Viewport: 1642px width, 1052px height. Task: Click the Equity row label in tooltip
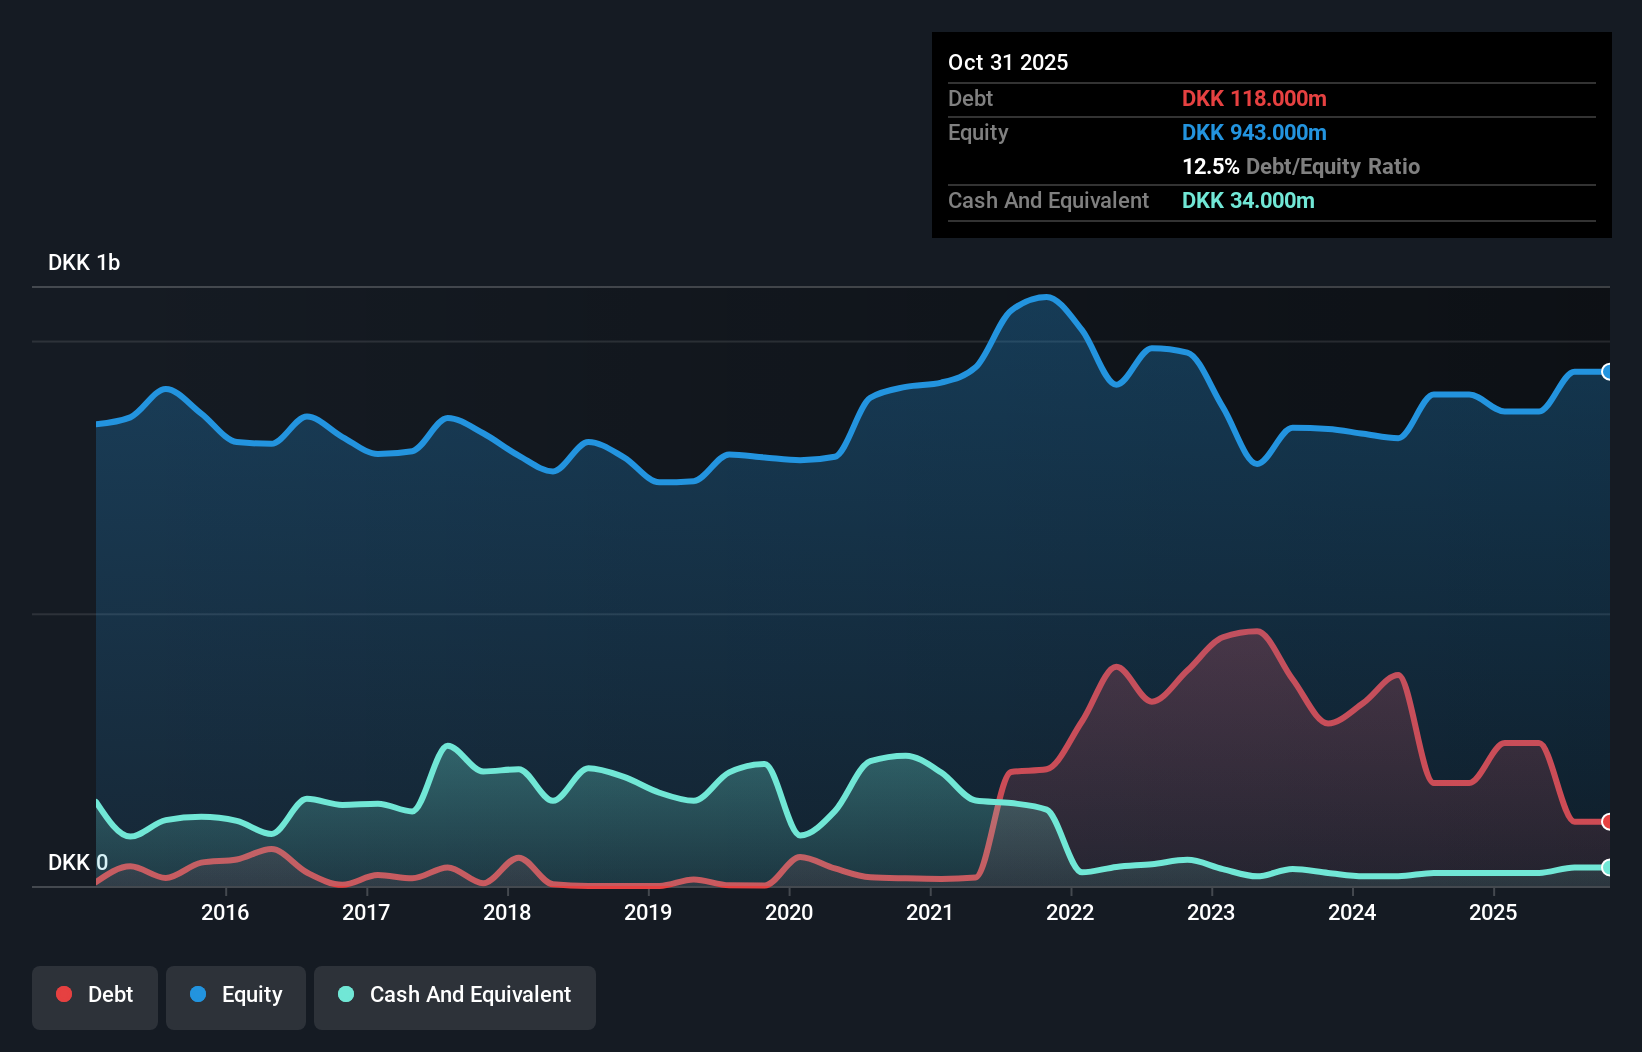(x=978, y=132)
